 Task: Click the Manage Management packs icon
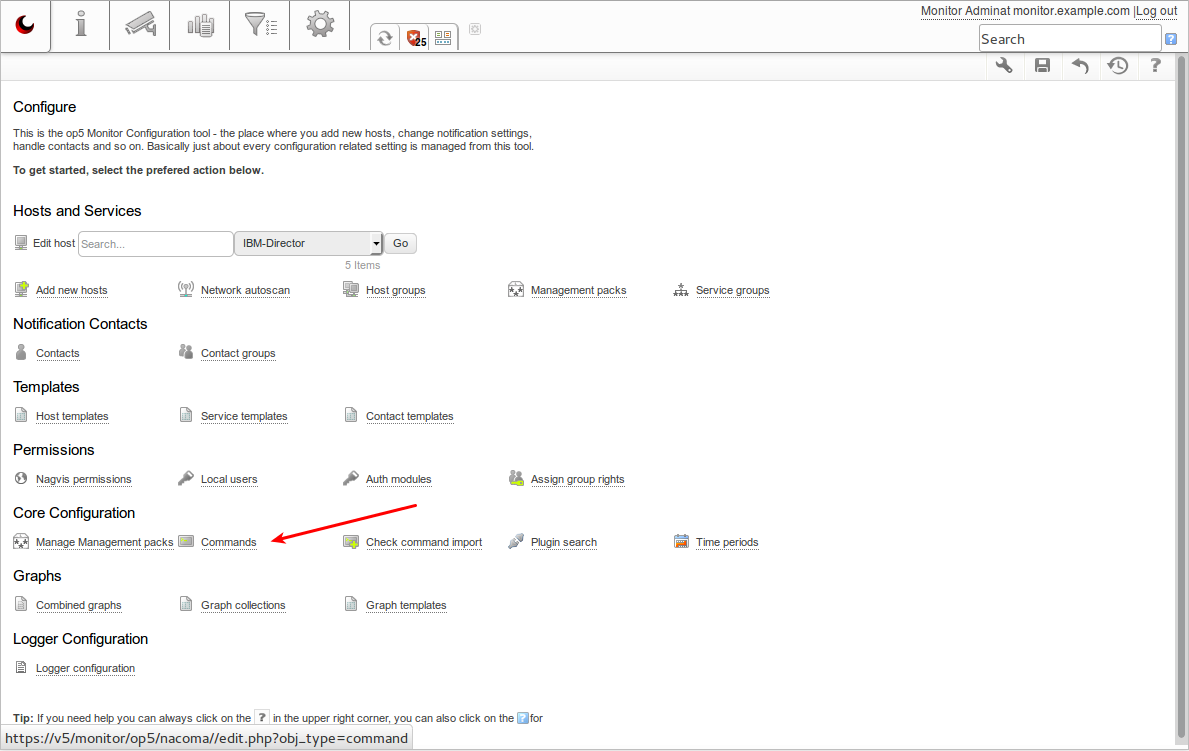point(21,542)
